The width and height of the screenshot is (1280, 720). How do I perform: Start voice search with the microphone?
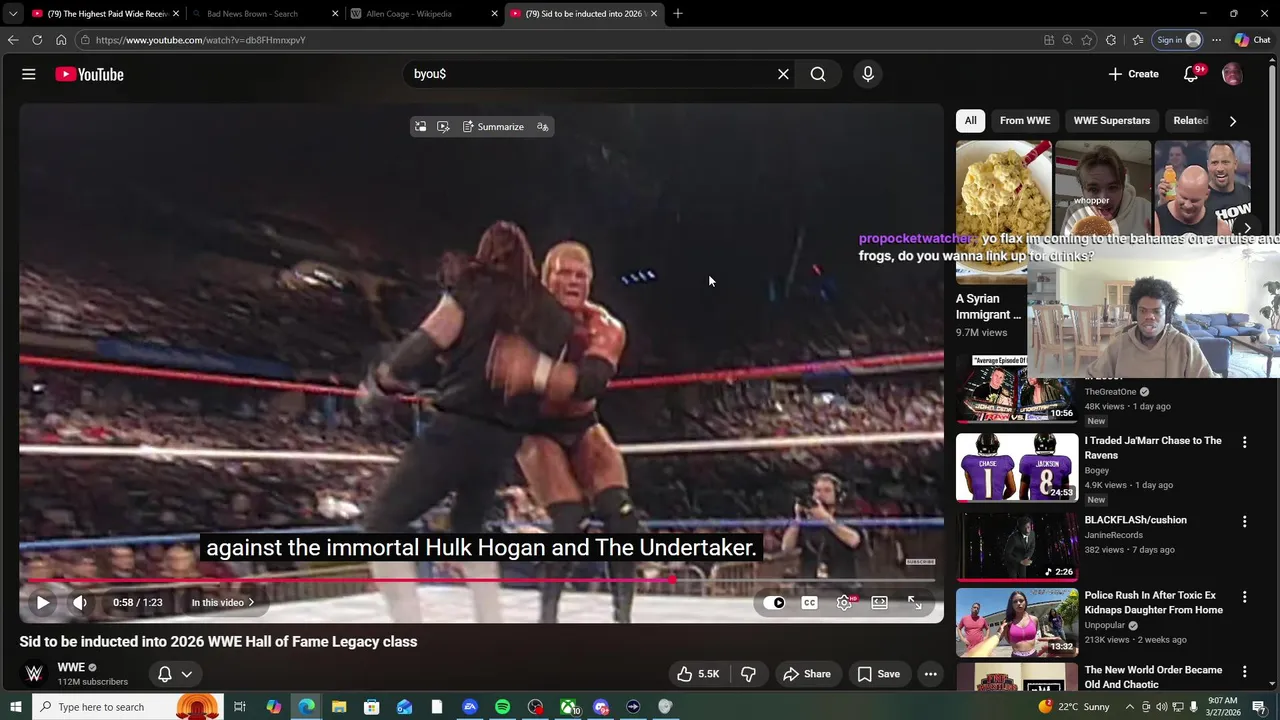[868, 74]
